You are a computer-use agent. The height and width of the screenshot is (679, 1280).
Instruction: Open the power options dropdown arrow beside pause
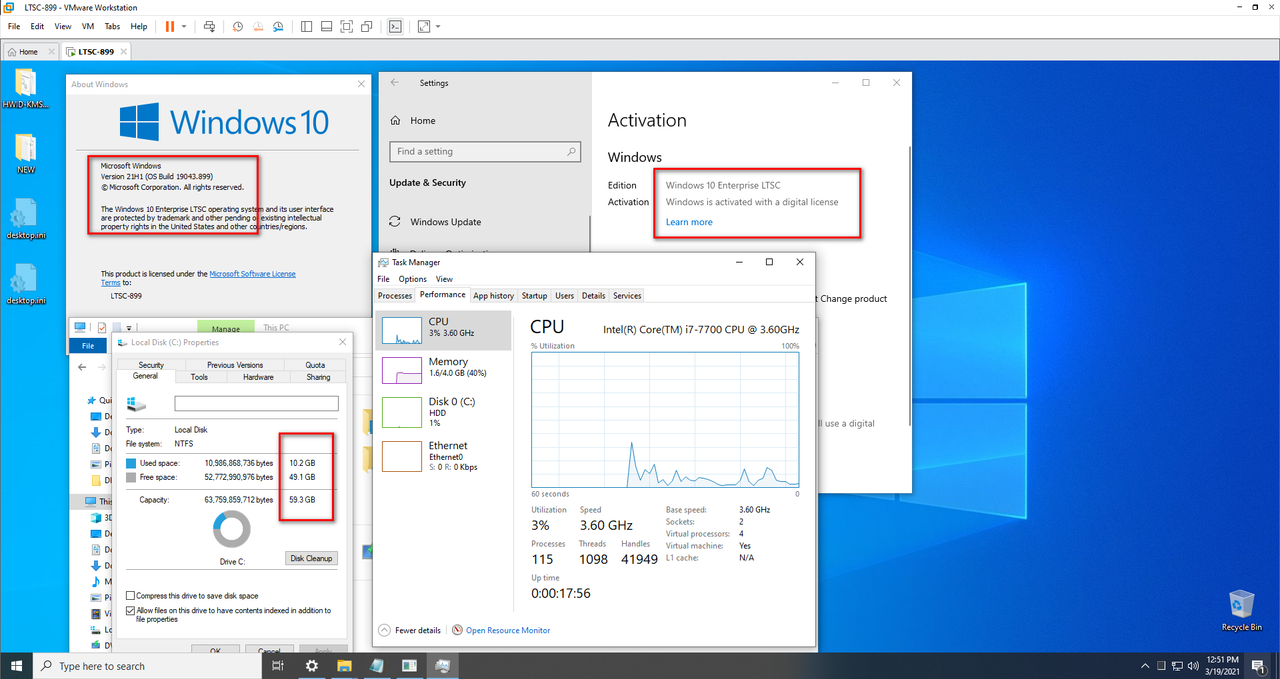coord(183,26)
